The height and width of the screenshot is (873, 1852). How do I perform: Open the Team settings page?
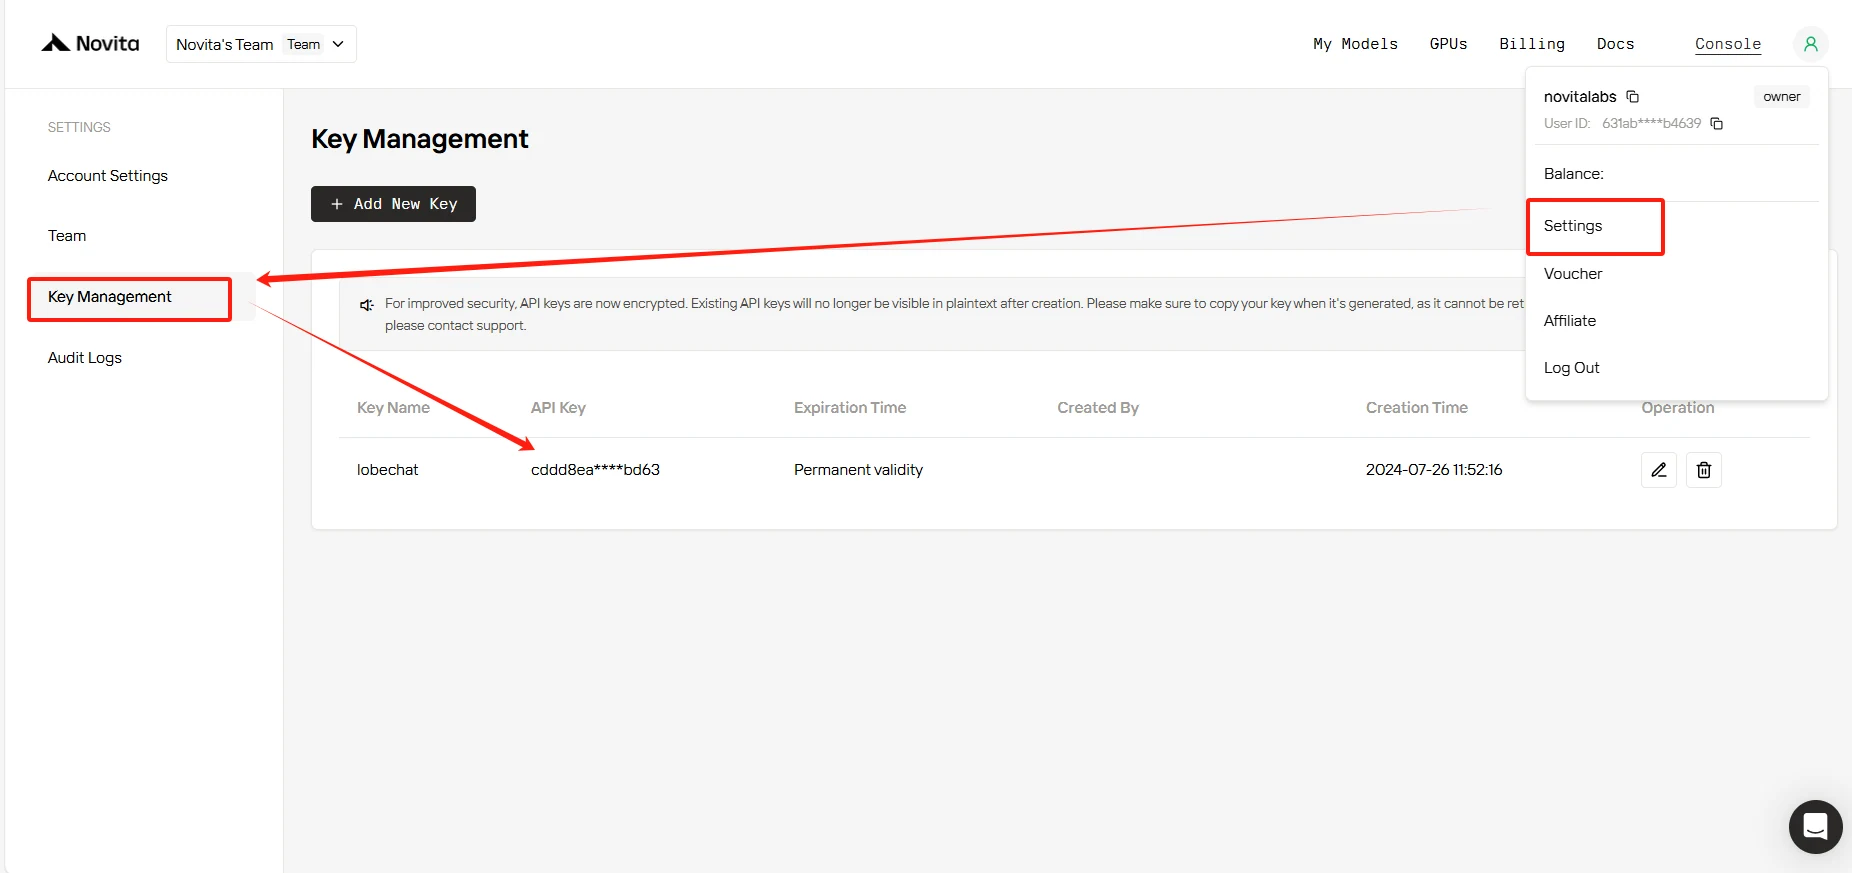67,236
